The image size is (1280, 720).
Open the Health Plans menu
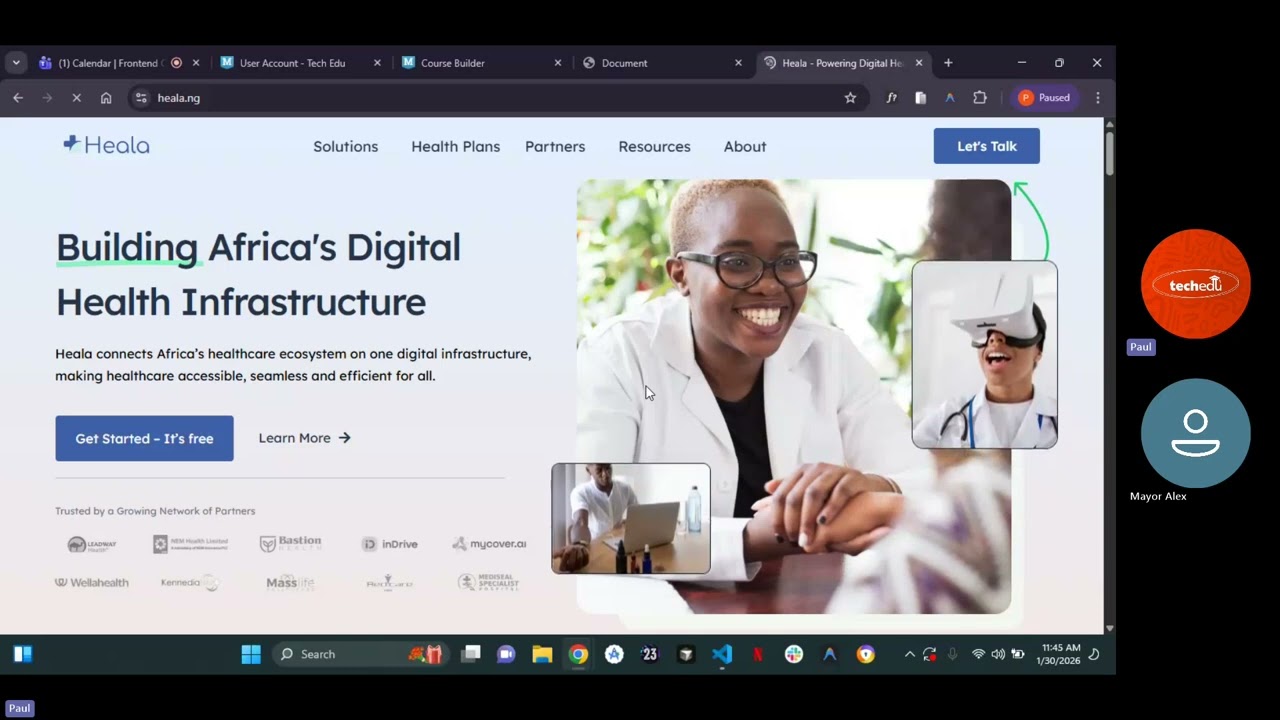(x=456, y=146)
